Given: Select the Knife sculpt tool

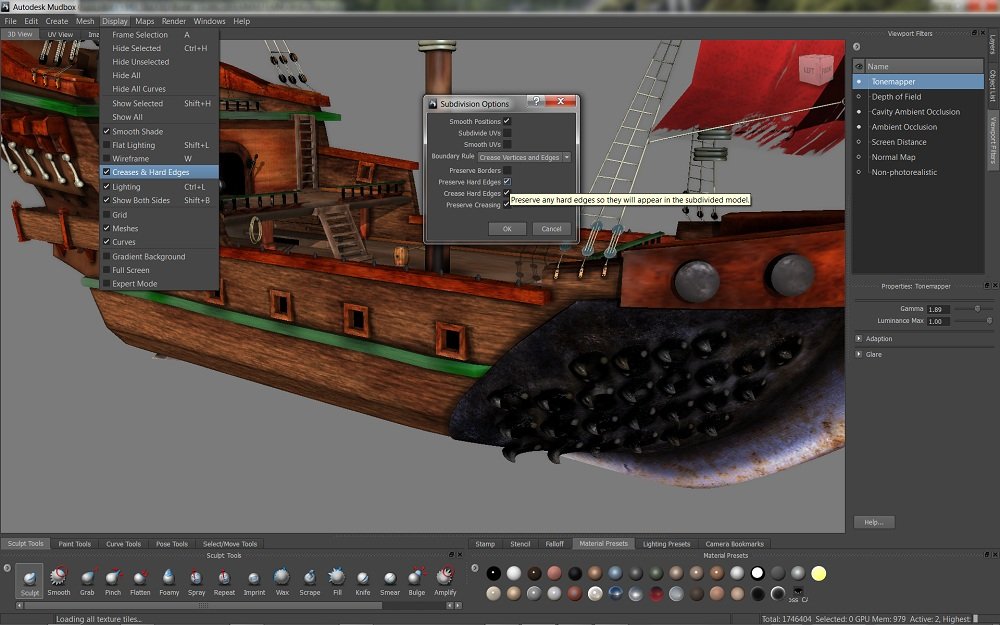Looking at the screenshot, I should tap(362, 578).
